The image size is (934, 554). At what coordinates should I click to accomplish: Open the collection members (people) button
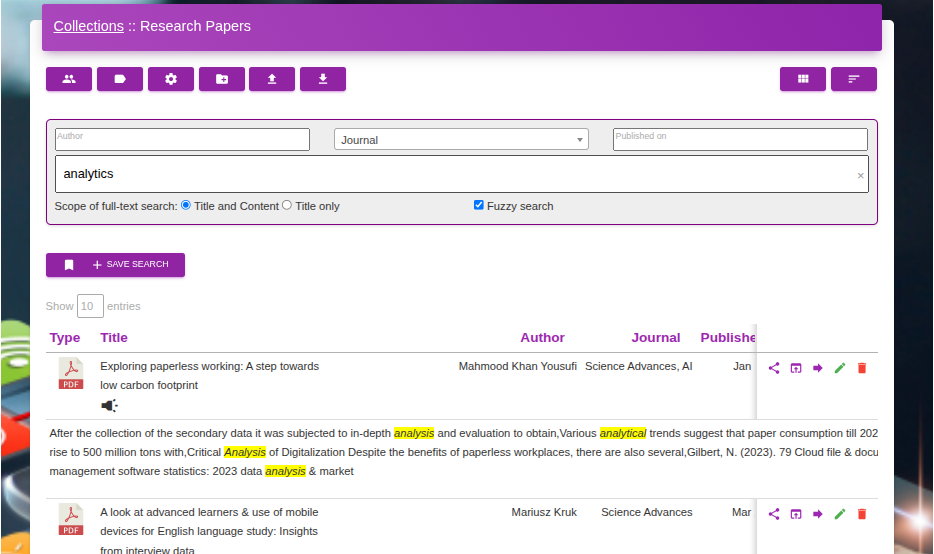pyautogui.click(x=69, y=79)
